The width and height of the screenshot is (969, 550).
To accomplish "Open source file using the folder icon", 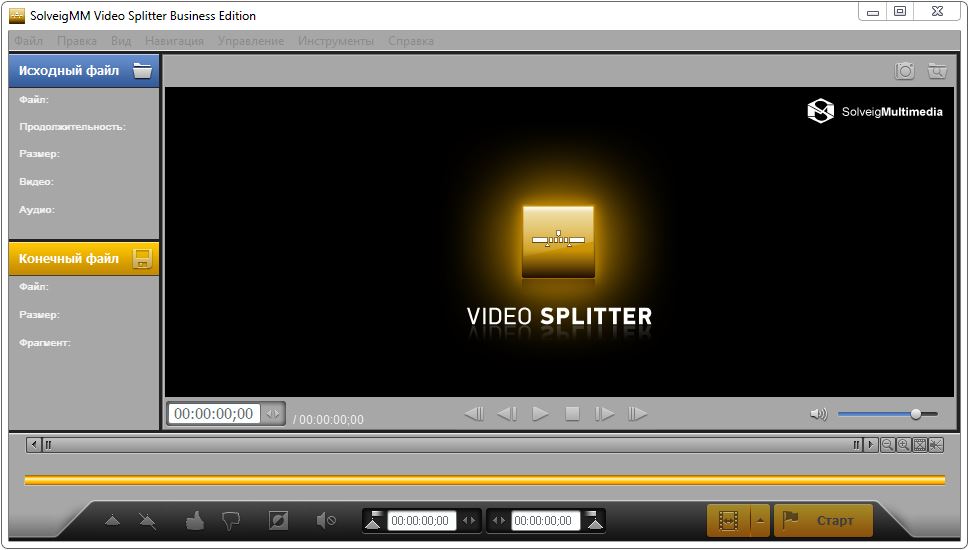I will pos(142,70).
